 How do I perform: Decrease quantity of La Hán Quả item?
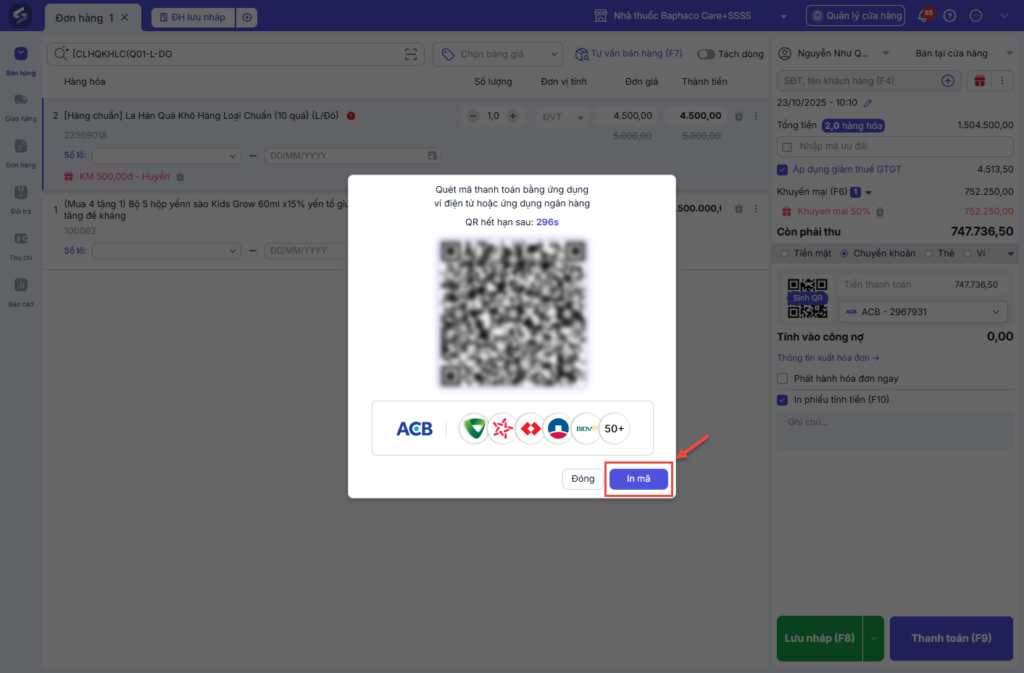(473, 116)
